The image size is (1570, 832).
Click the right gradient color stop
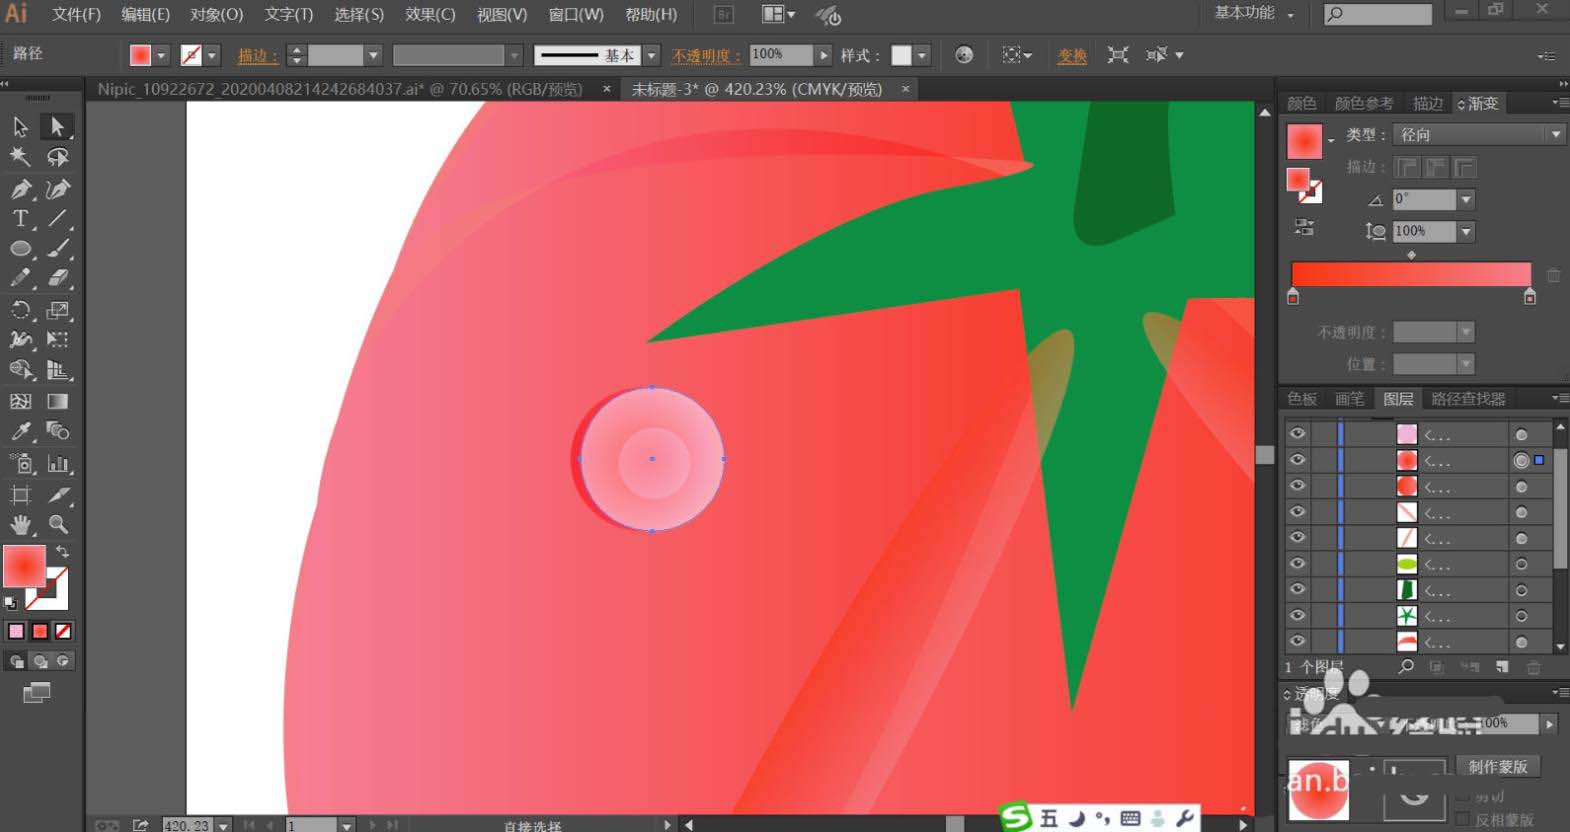tap(1529, 297)
